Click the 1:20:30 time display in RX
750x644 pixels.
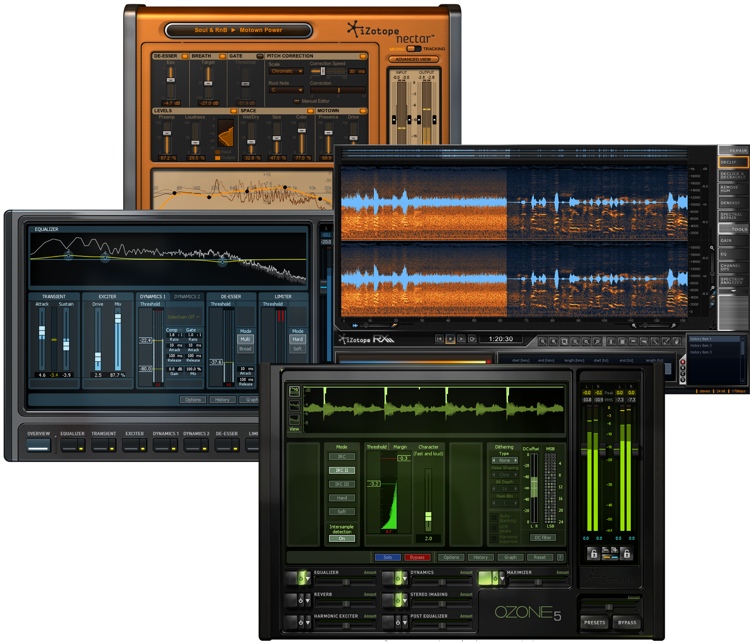tap(501, 339)
